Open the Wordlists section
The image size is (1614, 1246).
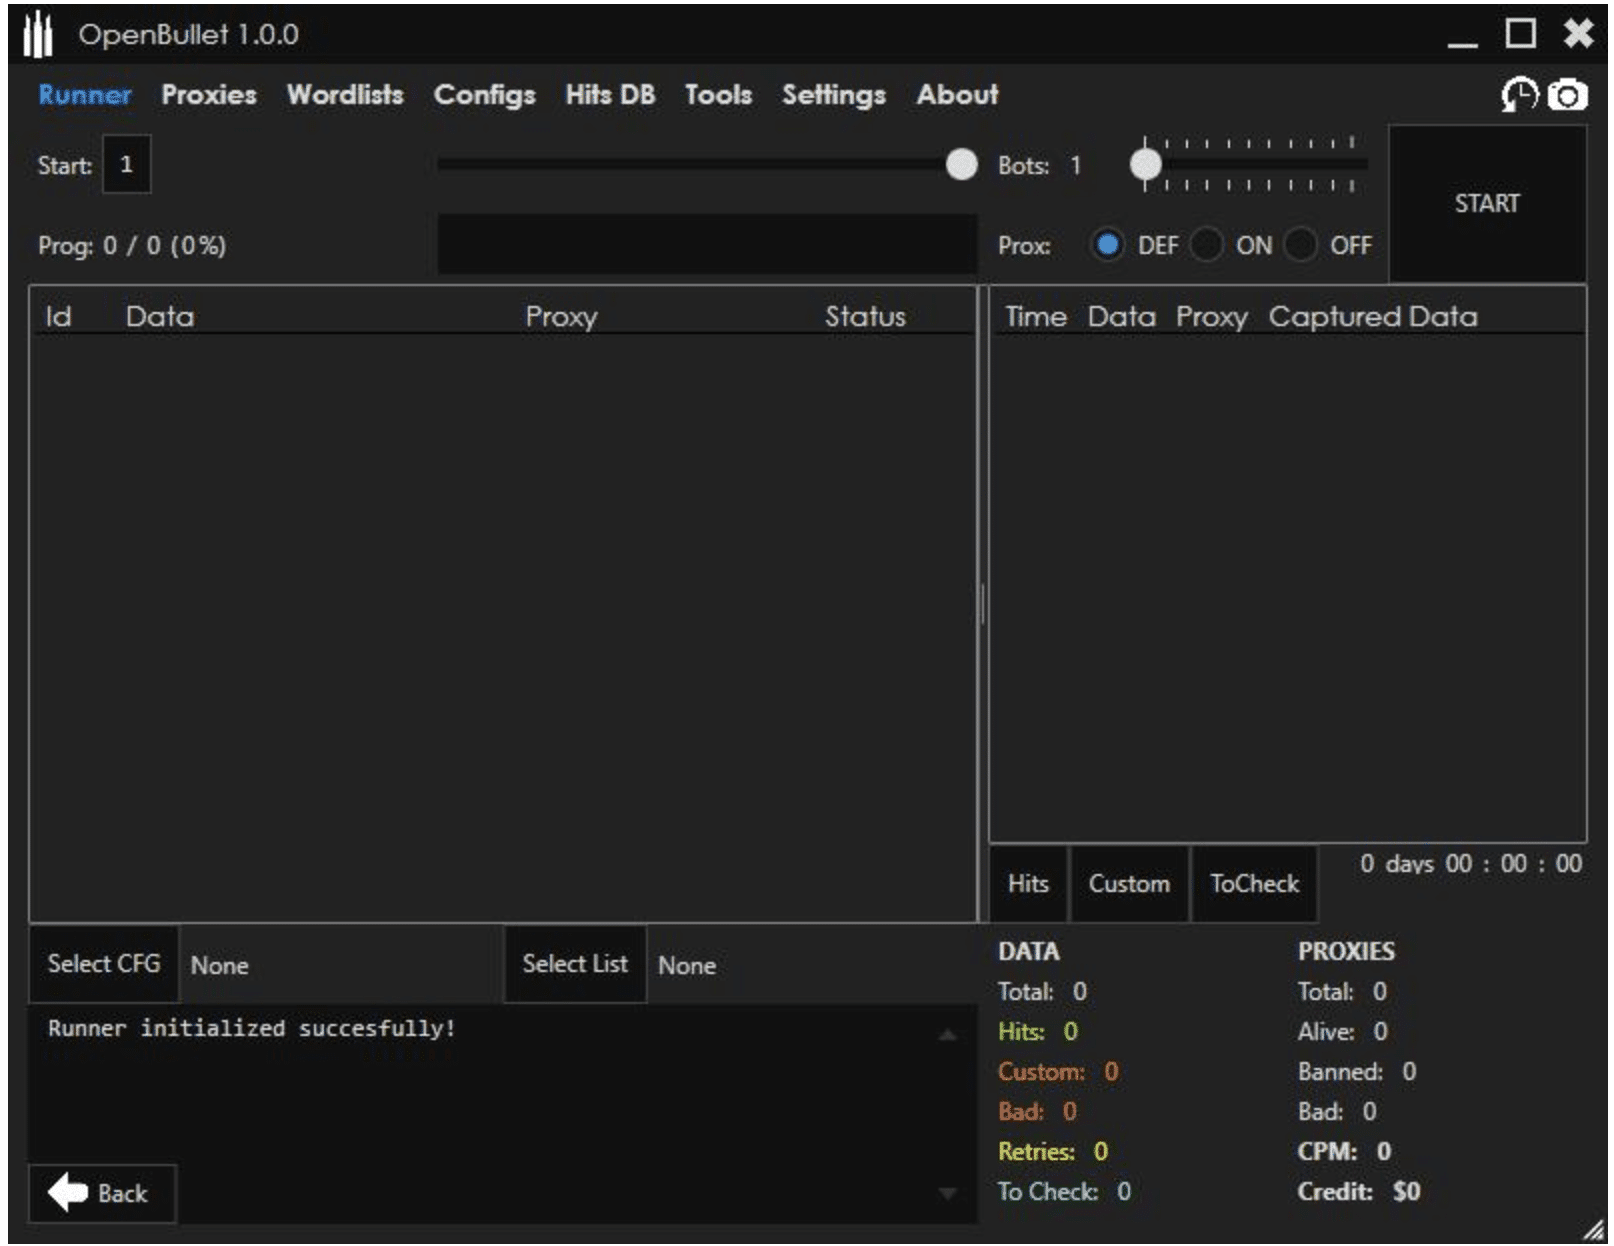[x=344, y=95]
